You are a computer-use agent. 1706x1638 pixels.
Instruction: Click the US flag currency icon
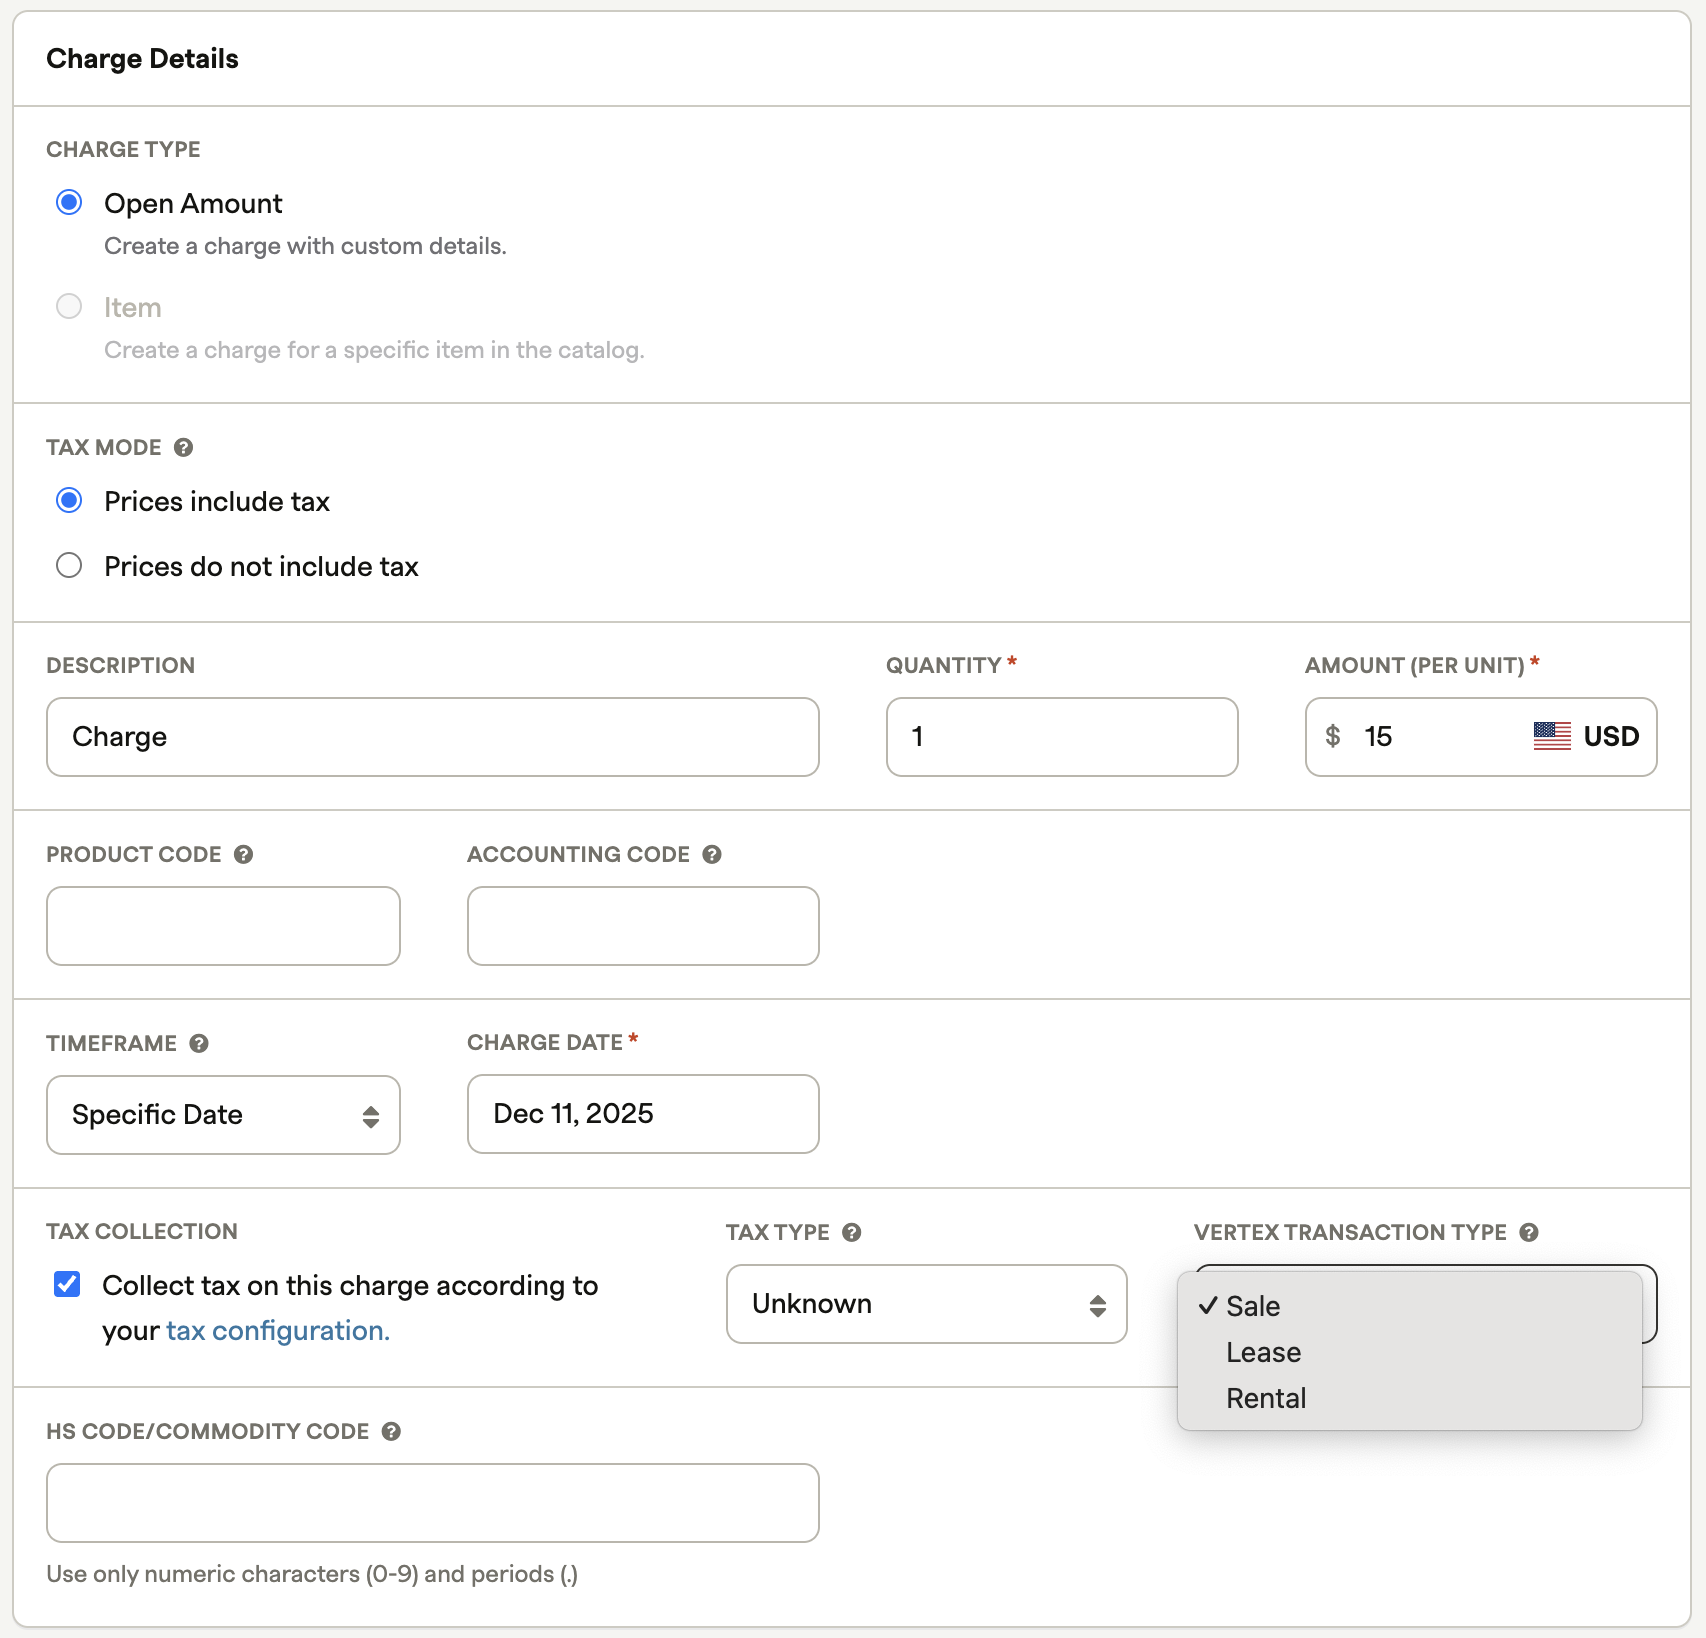point(1552,736)
